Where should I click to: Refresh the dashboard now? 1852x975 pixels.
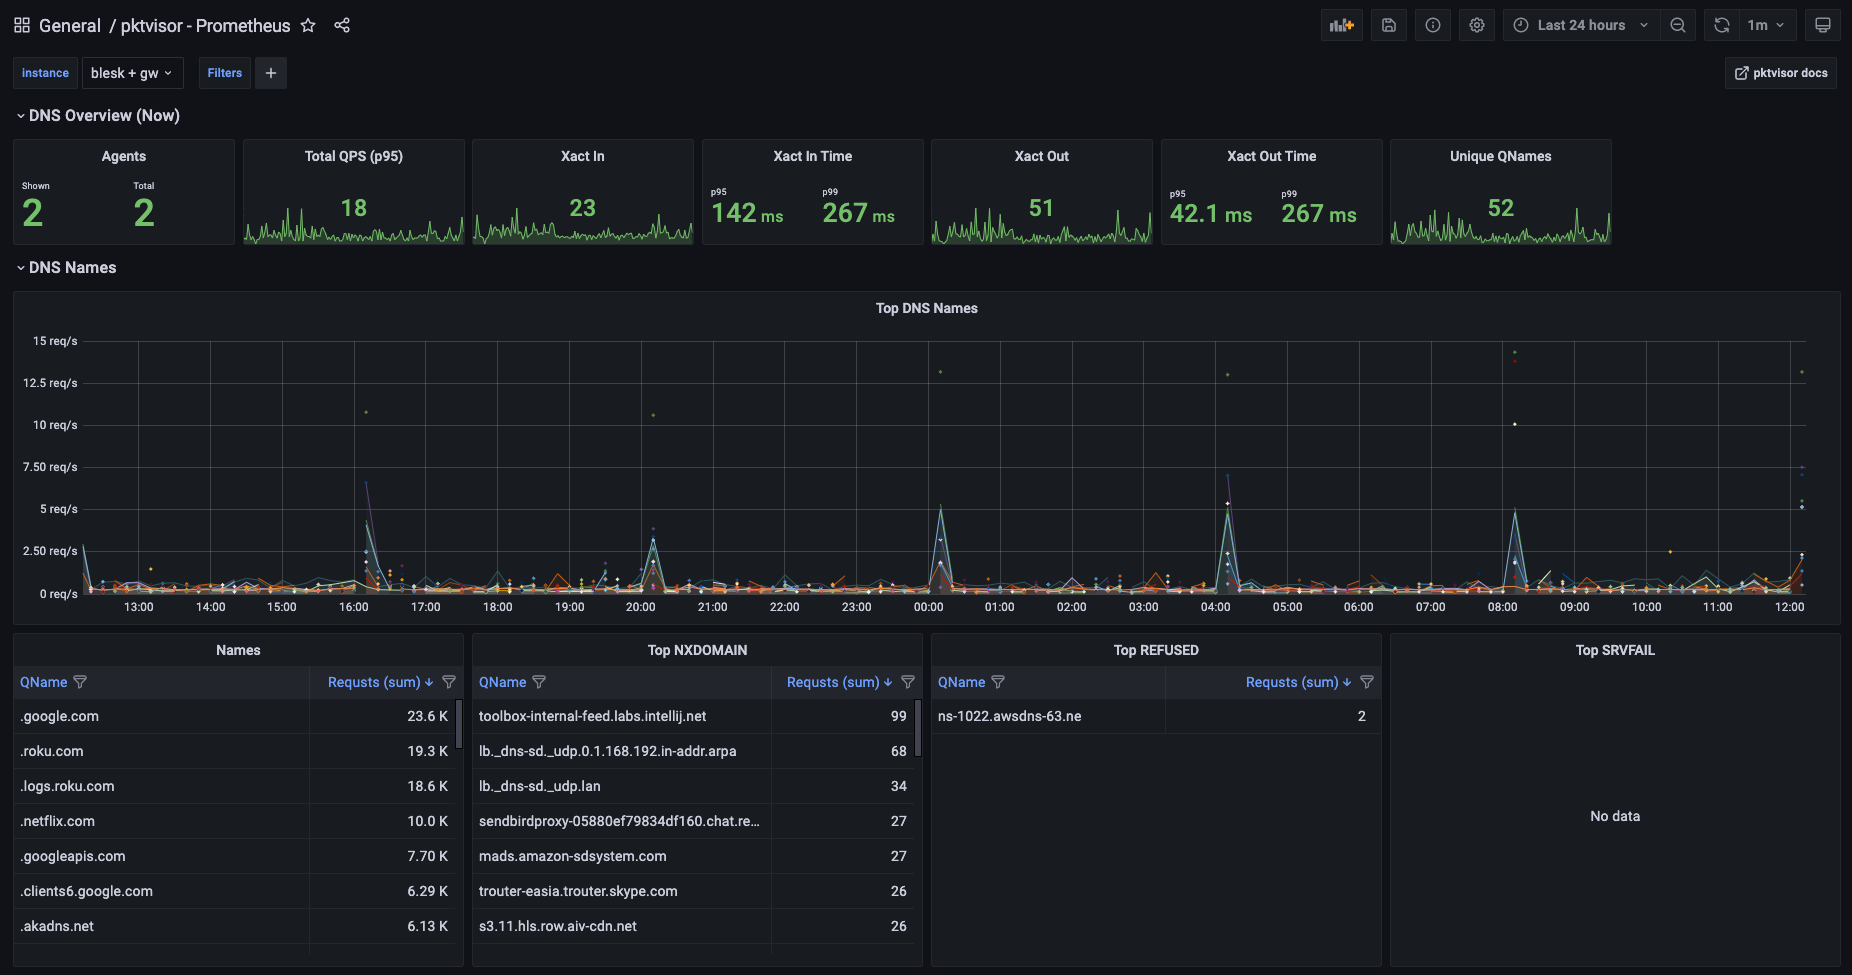[1722, 25]
